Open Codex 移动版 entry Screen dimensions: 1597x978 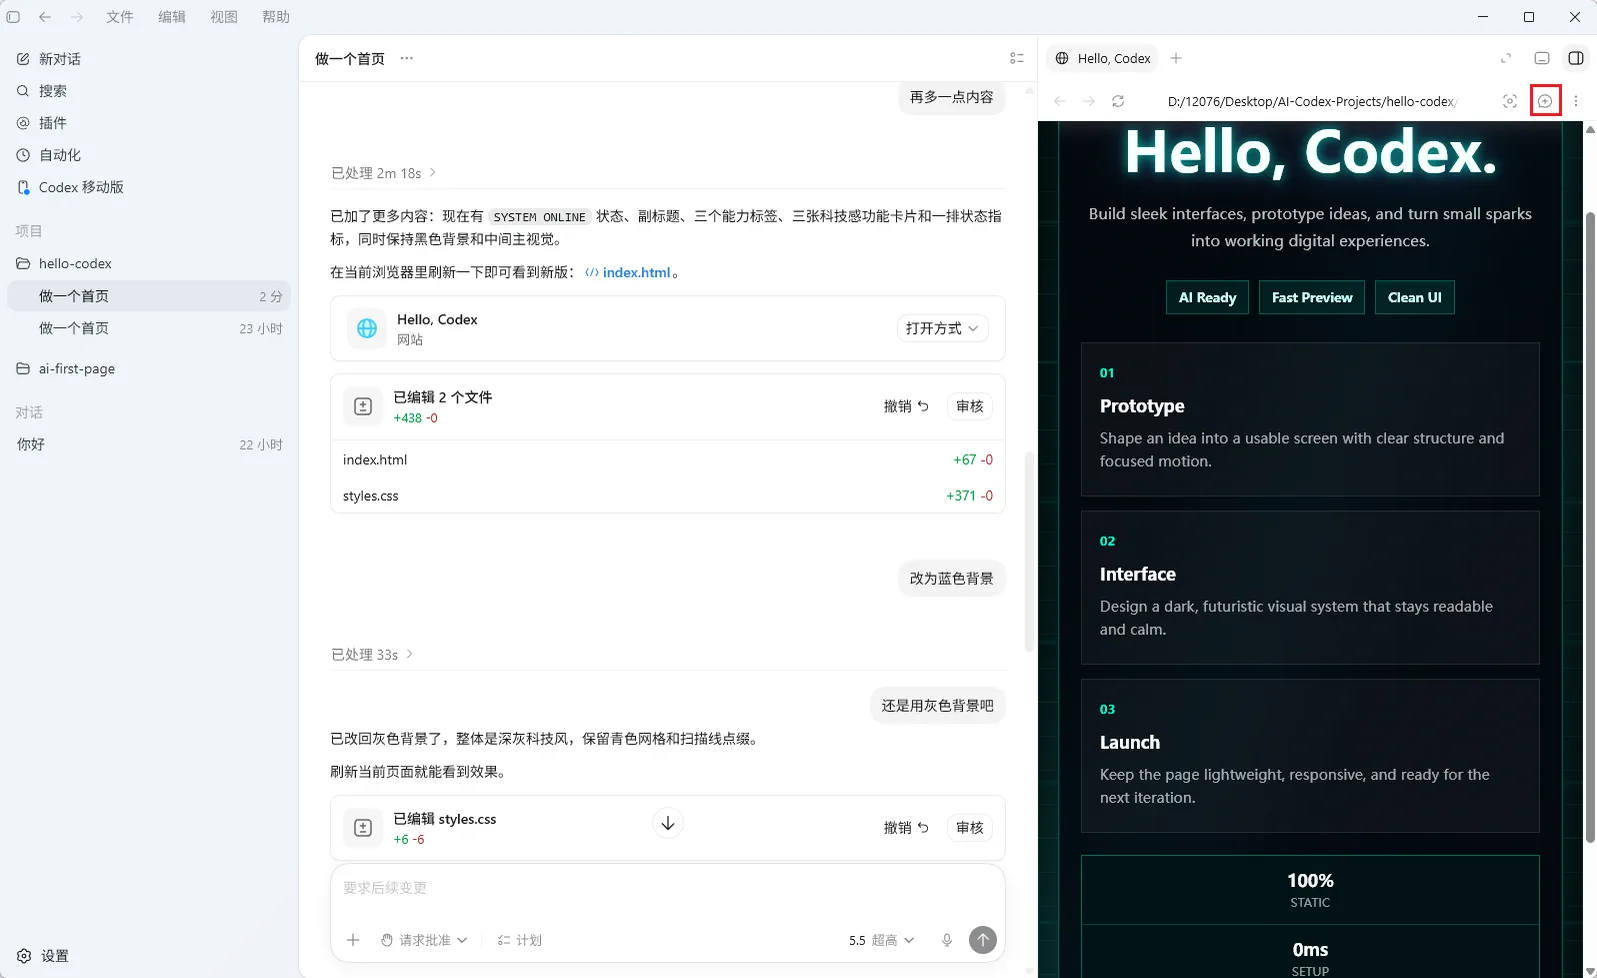coord(70,187)
